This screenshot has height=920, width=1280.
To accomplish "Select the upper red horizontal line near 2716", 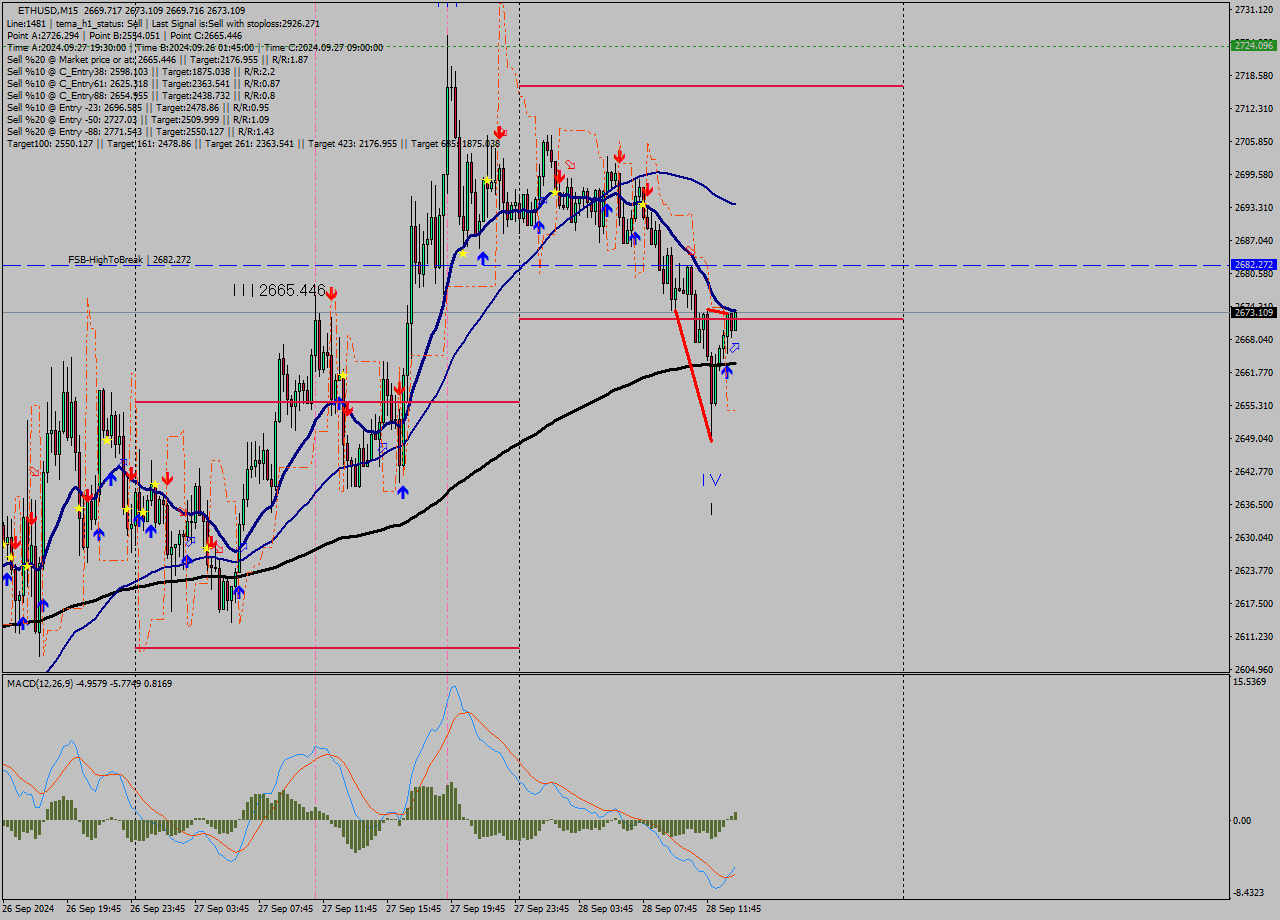I will 710,86.
